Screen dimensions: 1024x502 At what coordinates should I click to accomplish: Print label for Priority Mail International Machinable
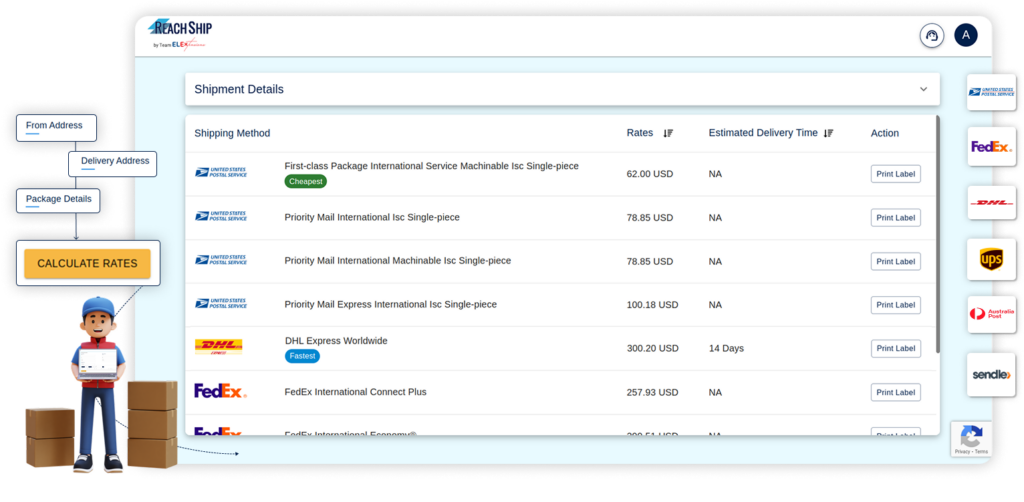pyautogui.click(x=895, y=261)
